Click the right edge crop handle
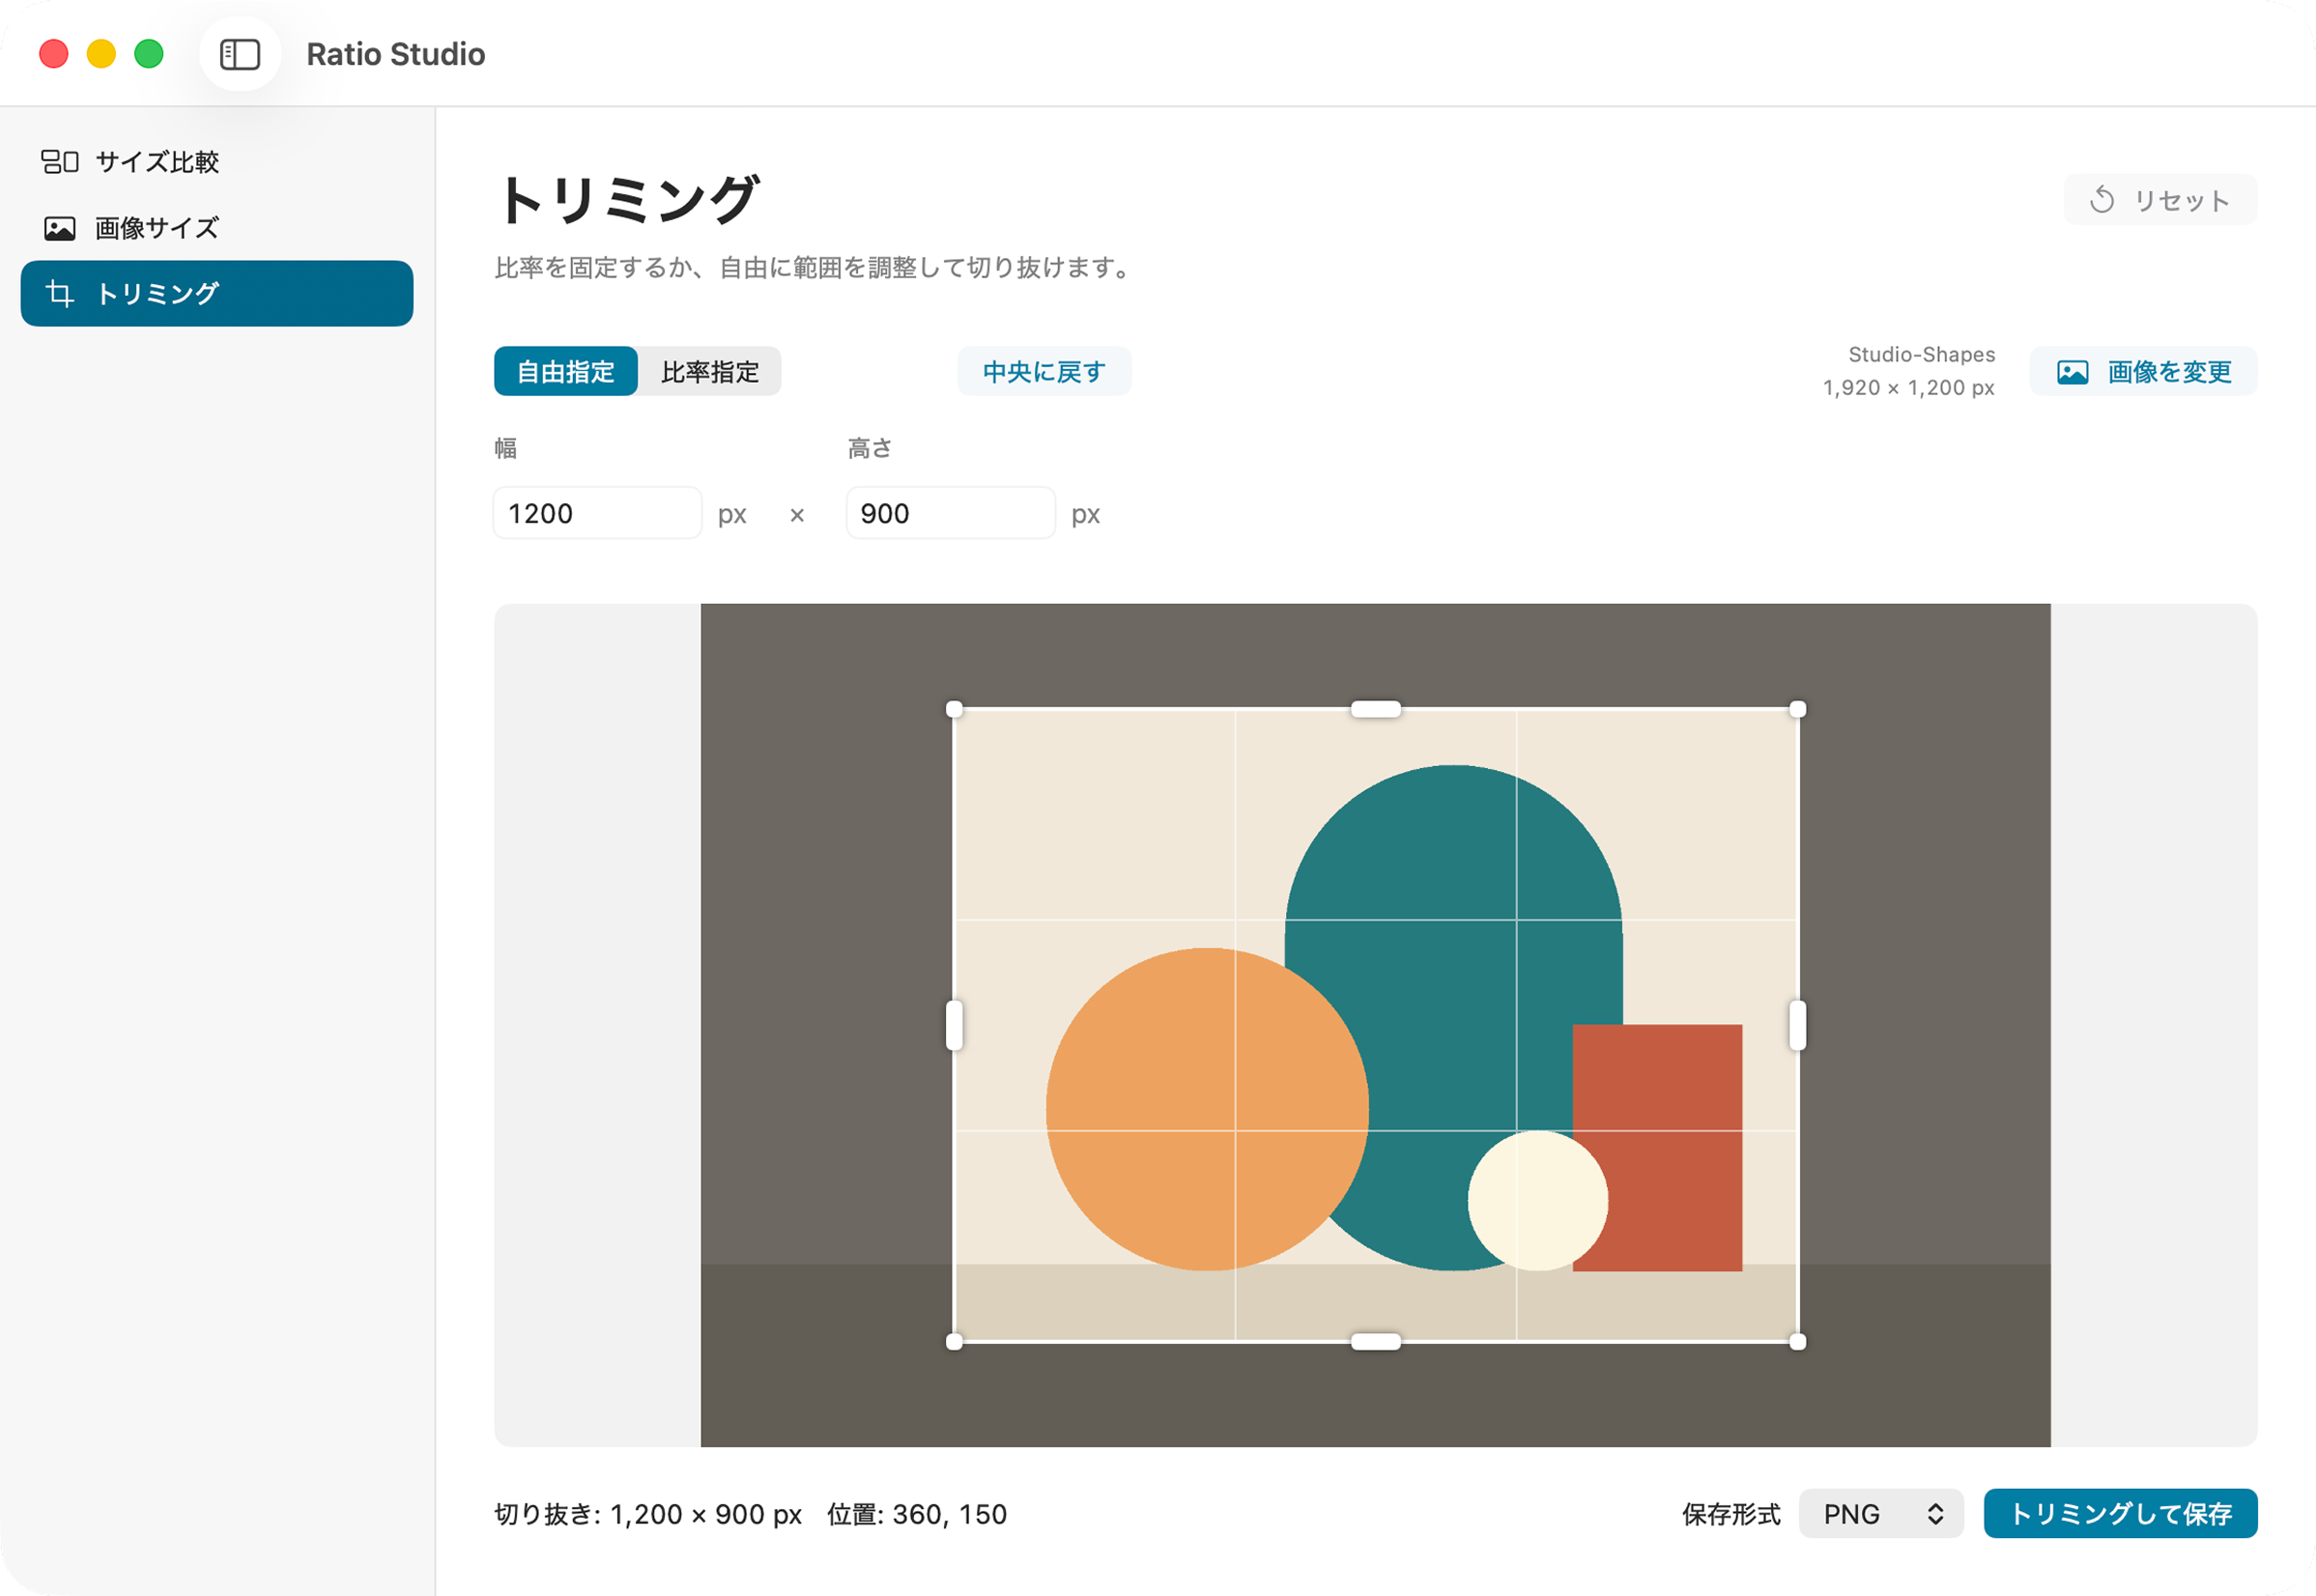This screenshot has width=2316, height=1596. (x=1797, y=1025)
